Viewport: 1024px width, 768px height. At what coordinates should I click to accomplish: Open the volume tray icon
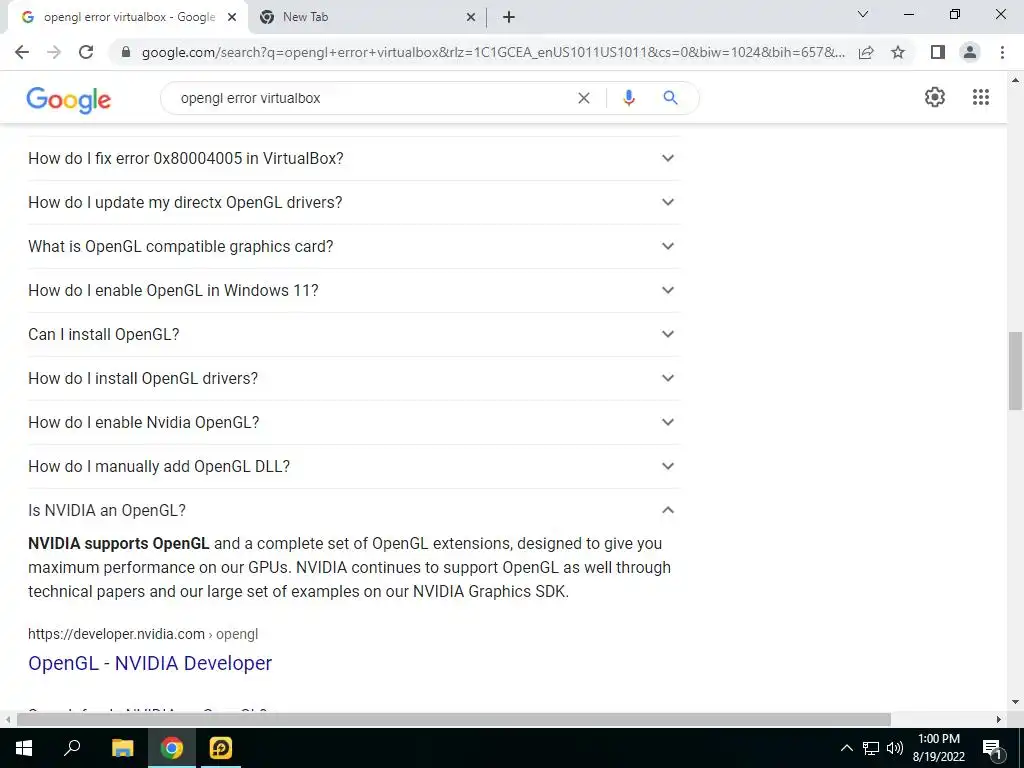(x=895, y=748)
